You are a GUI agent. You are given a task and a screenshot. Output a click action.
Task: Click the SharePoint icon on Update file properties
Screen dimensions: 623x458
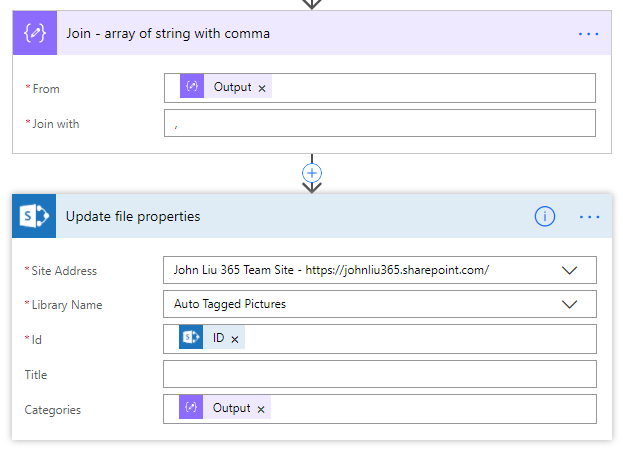(x=35, y=216)
